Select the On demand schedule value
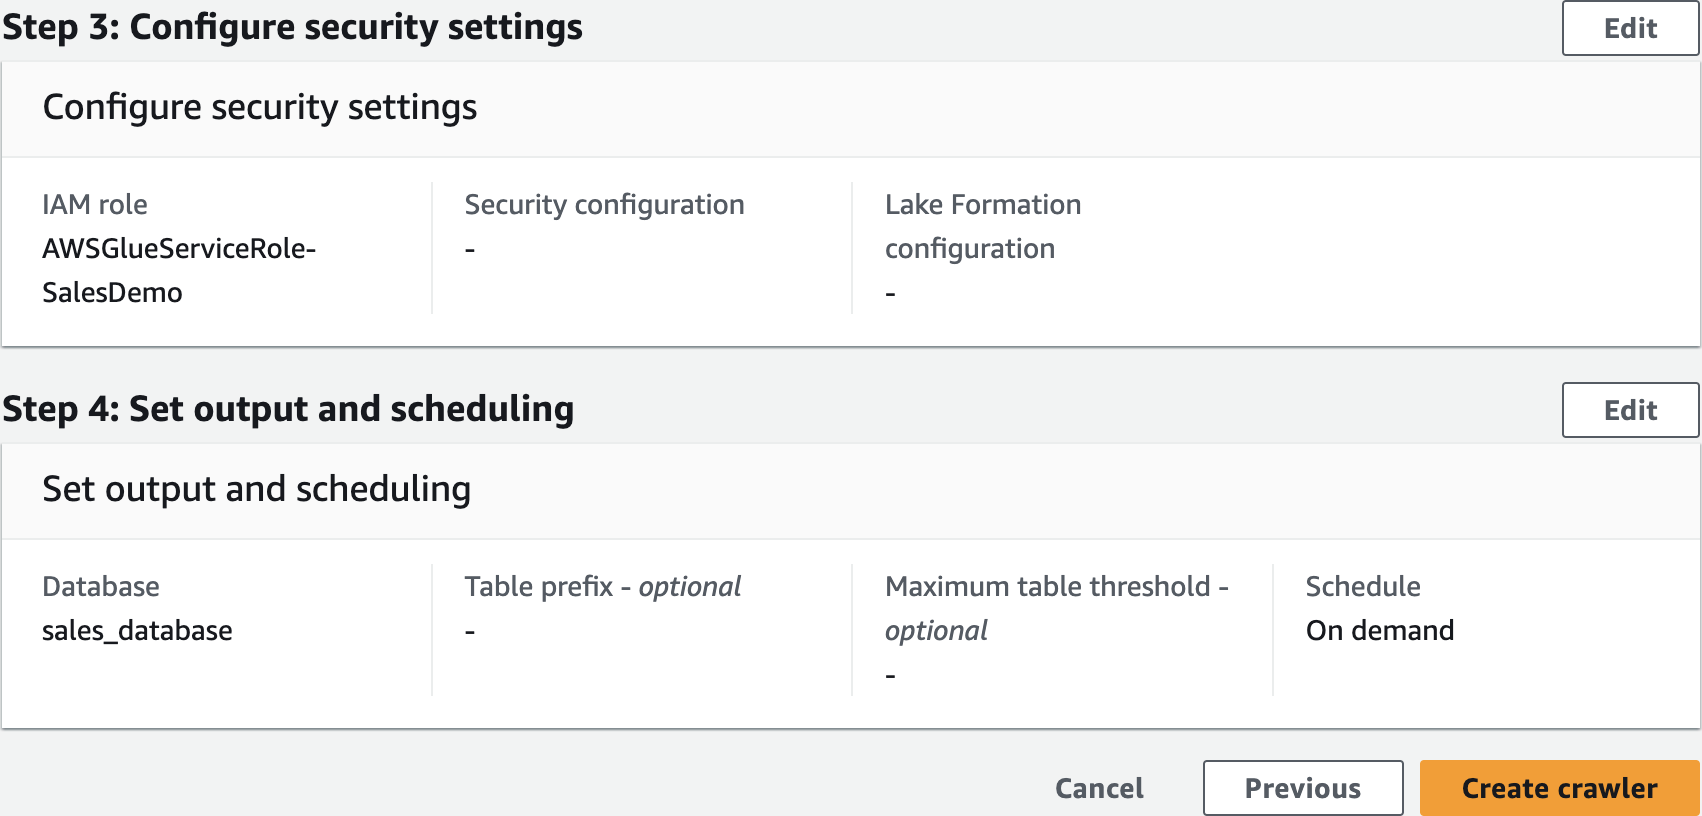 [1379, 631]
